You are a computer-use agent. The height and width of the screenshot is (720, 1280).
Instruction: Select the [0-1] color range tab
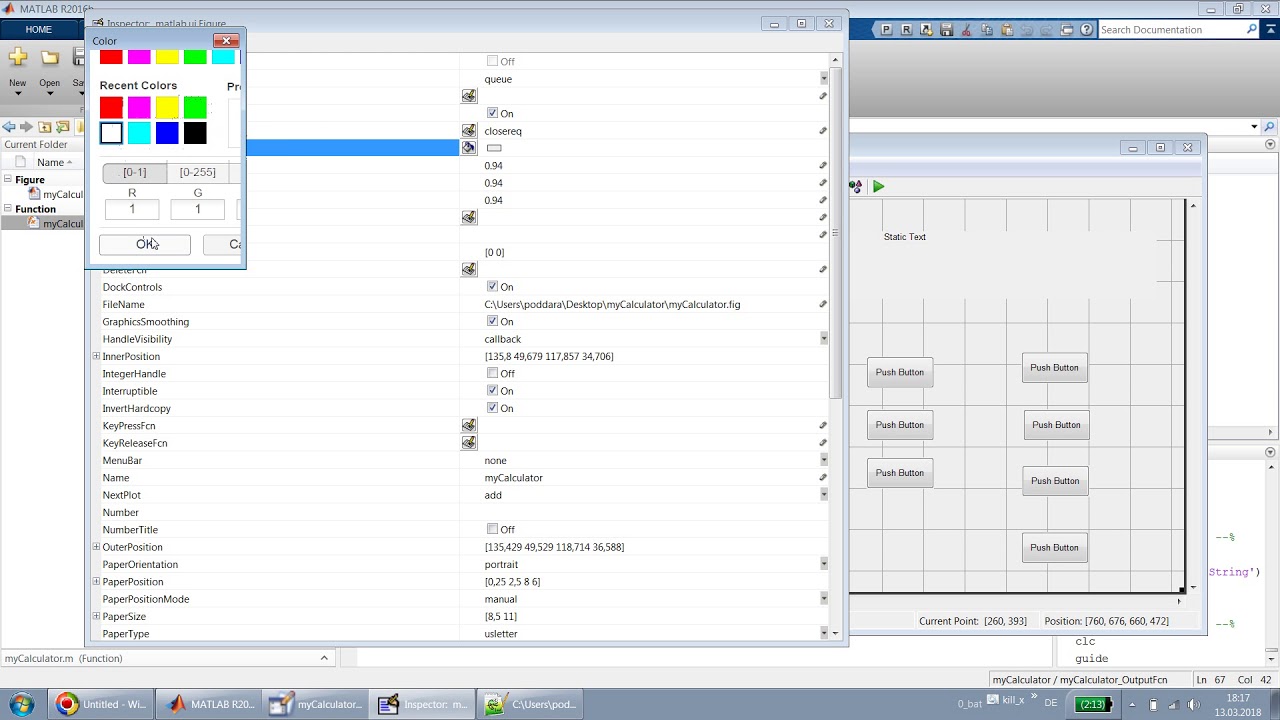135,172
